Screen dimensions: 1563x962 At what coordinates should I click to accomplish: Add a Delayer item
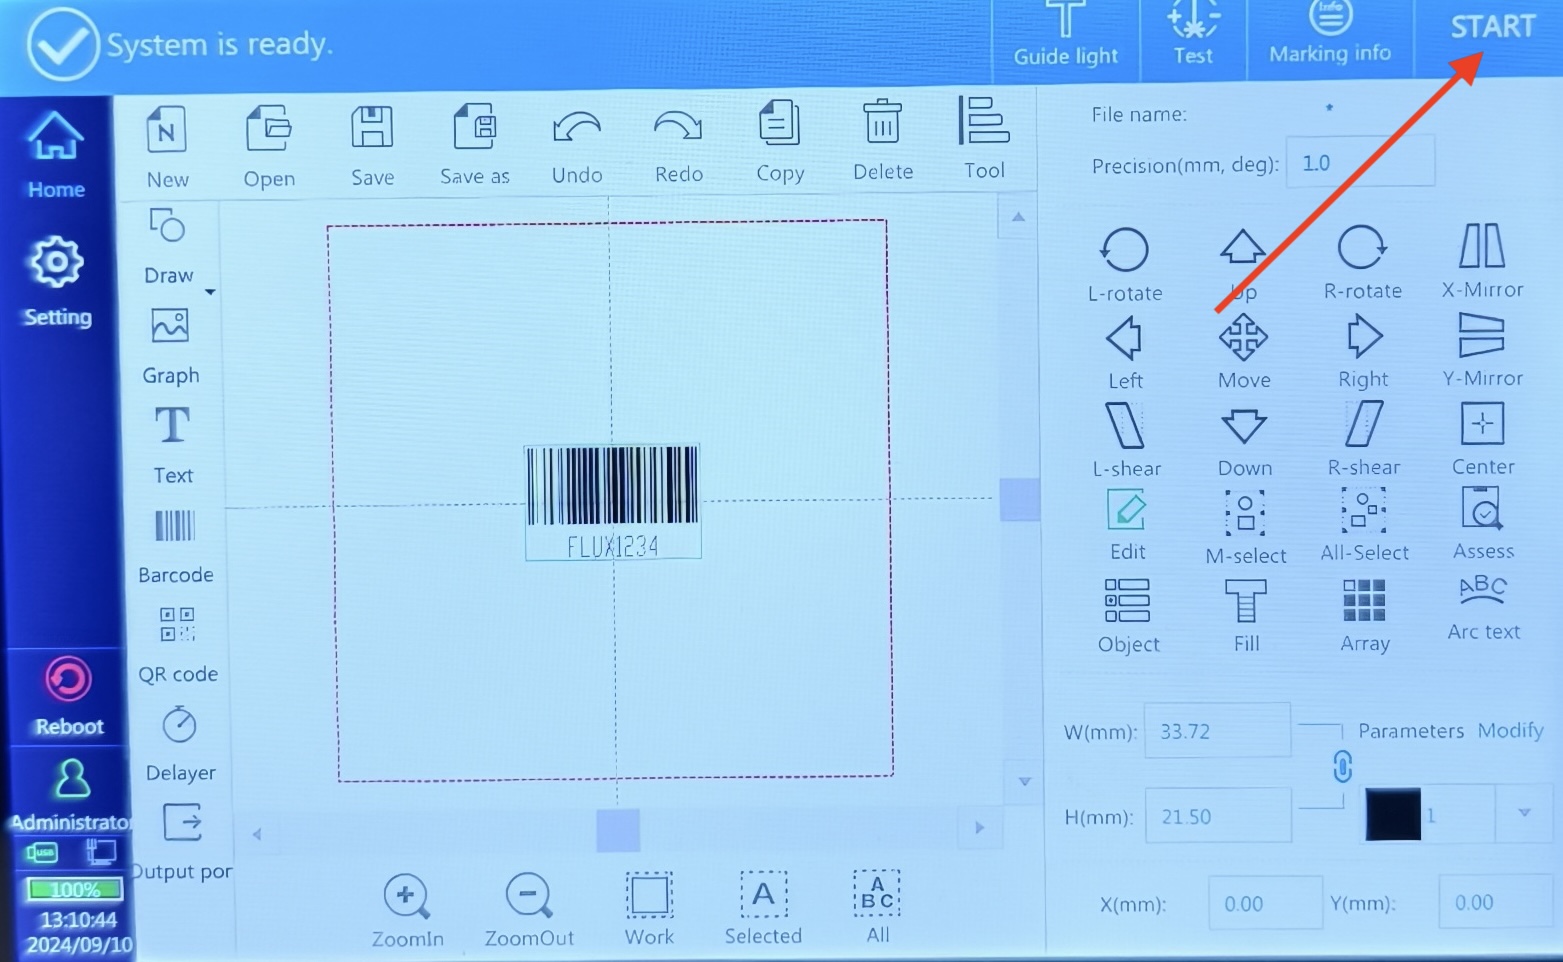pyautogui.click(x=180, y=745)
